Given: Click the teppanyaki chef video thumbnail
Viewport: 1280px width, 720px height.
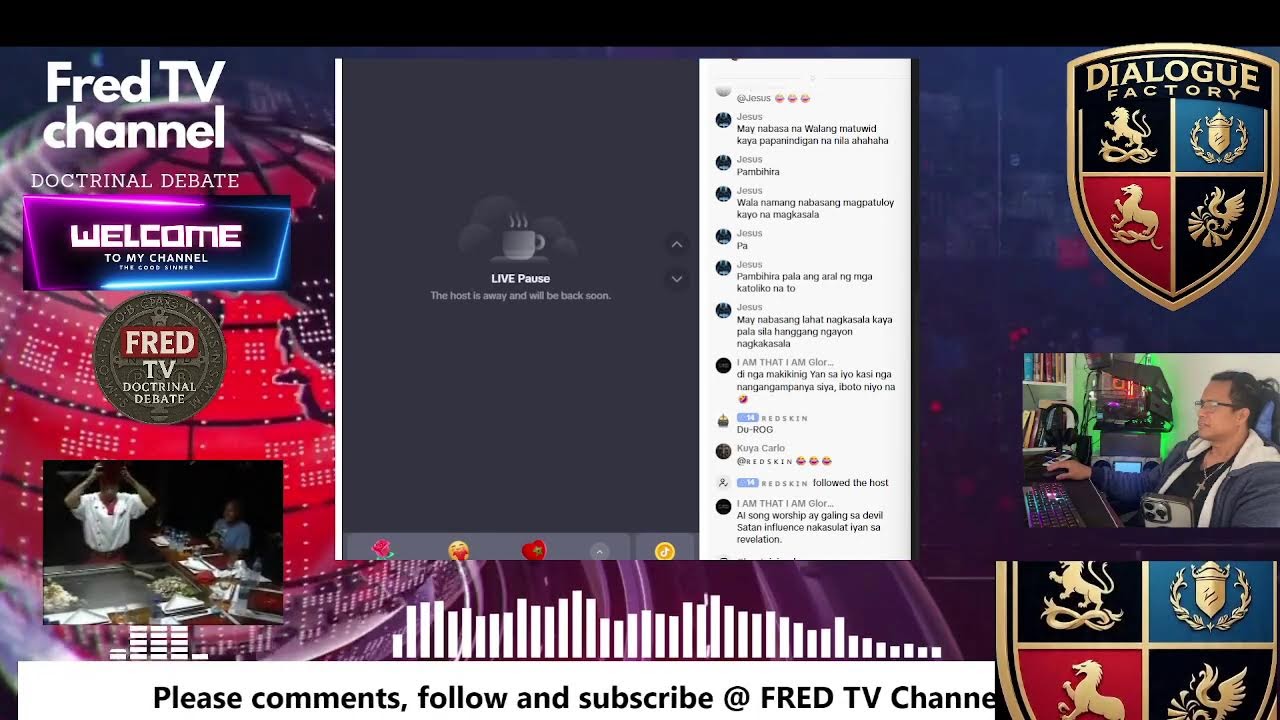Looking at the screenshot, I should (163, 543).
